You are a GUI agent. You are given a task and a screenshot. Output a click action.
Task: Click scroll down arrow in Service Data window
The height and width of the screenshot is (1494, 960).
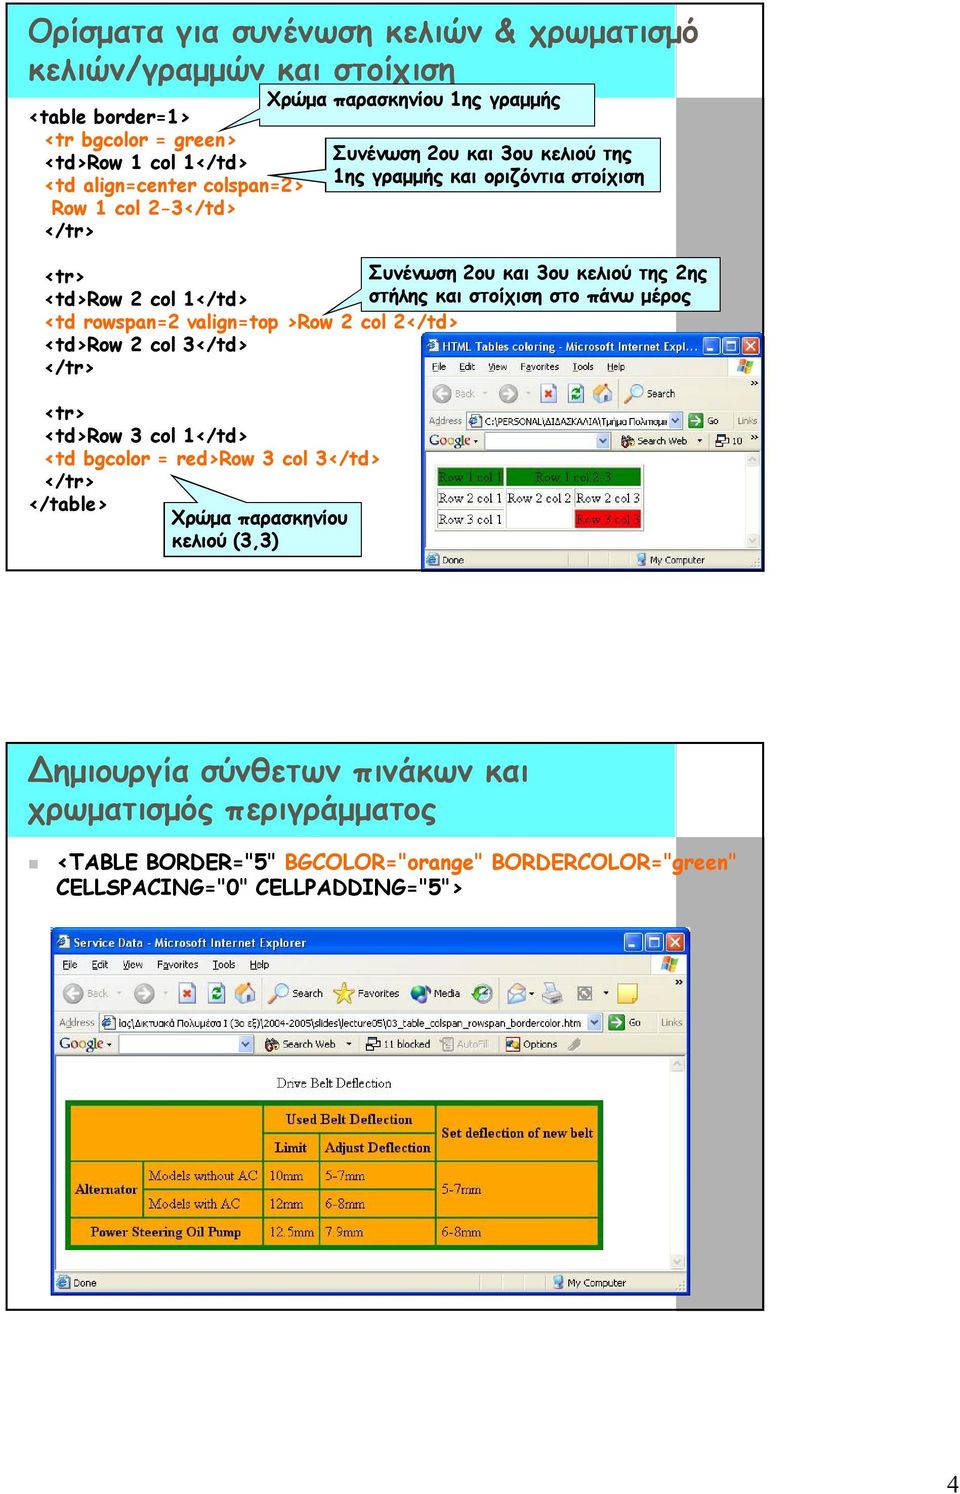pos(678,1262)
